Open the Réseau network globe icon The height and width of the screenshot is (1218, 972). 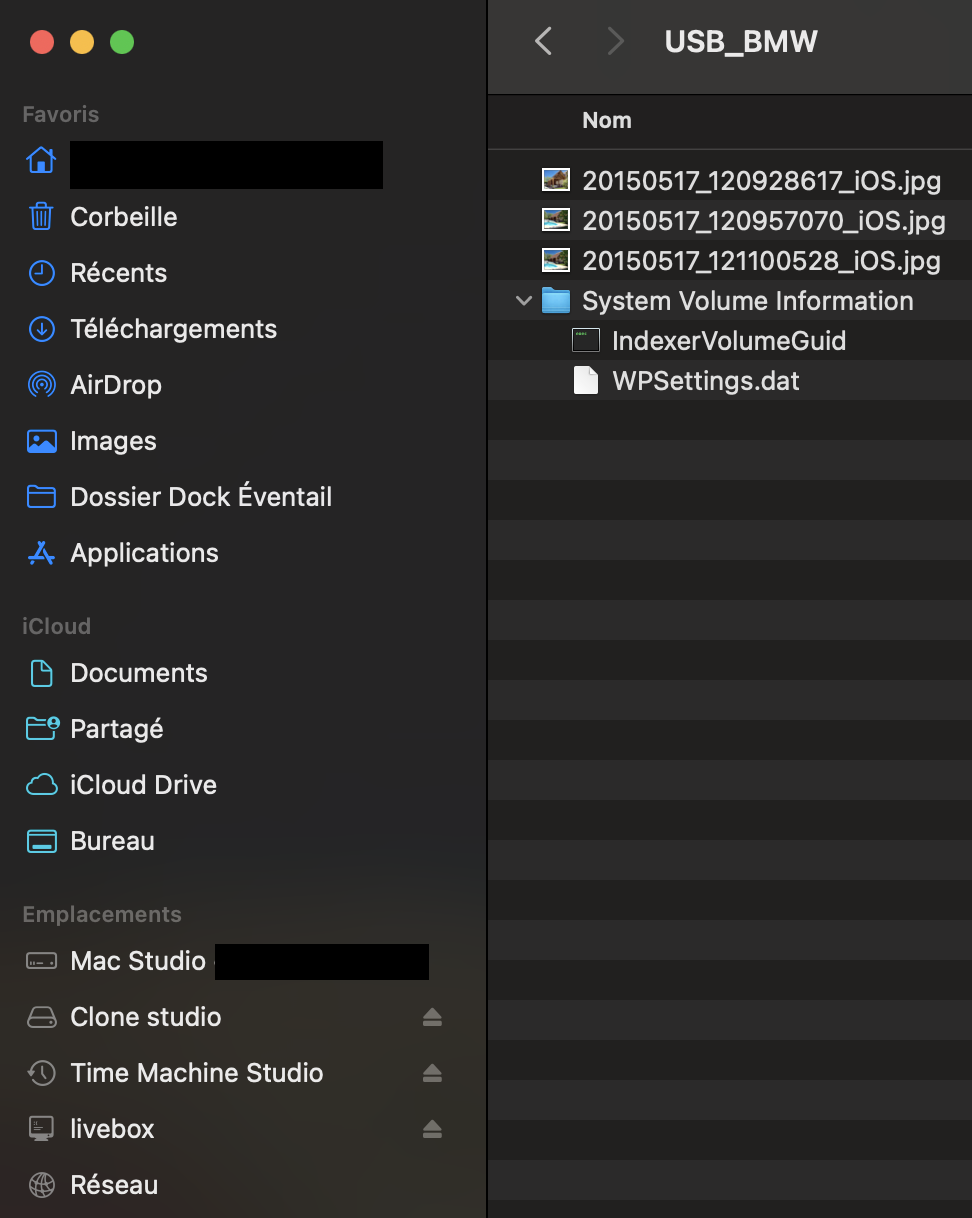tap(41, 1185)
